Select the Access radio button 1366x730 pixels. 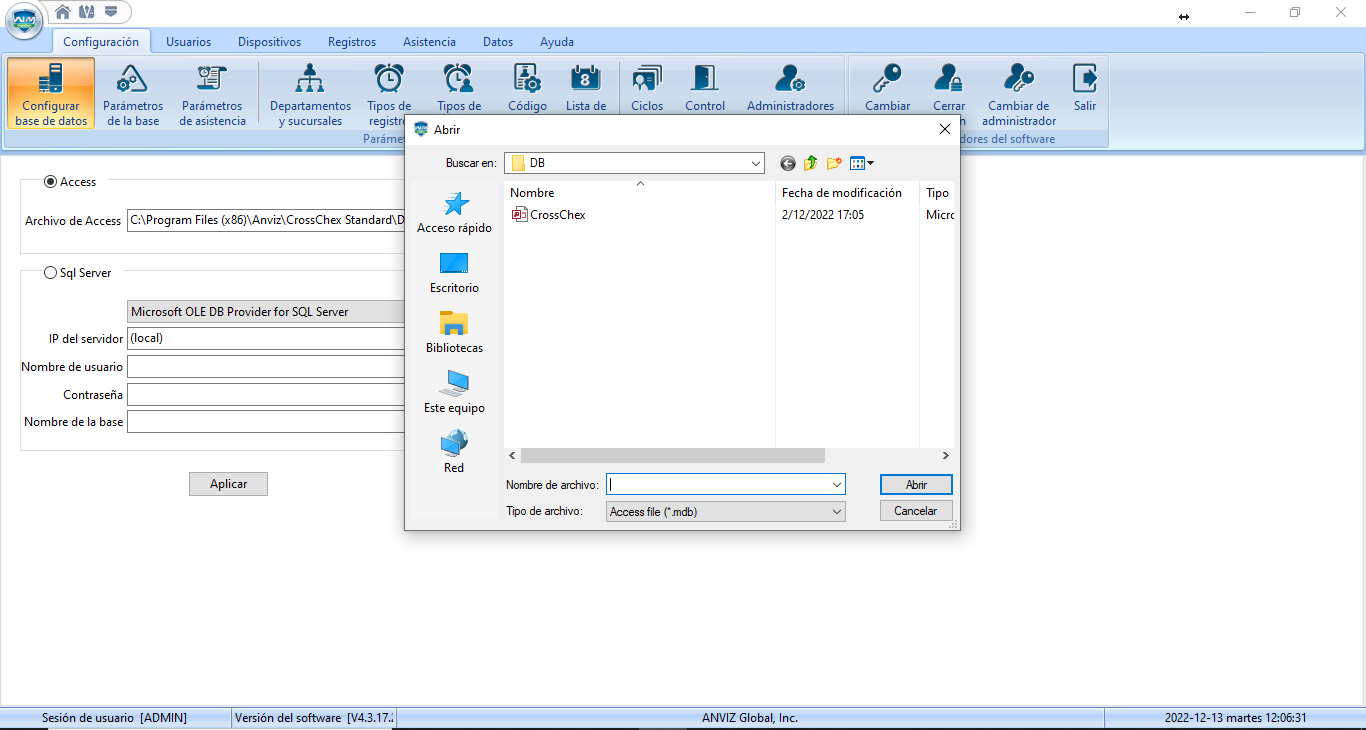[x=51, y=182]
